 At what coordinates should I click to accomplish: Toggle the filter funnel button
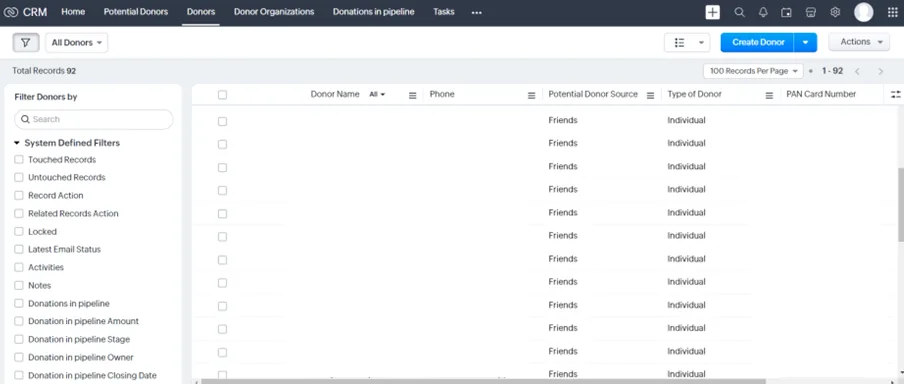click(25, 43)
